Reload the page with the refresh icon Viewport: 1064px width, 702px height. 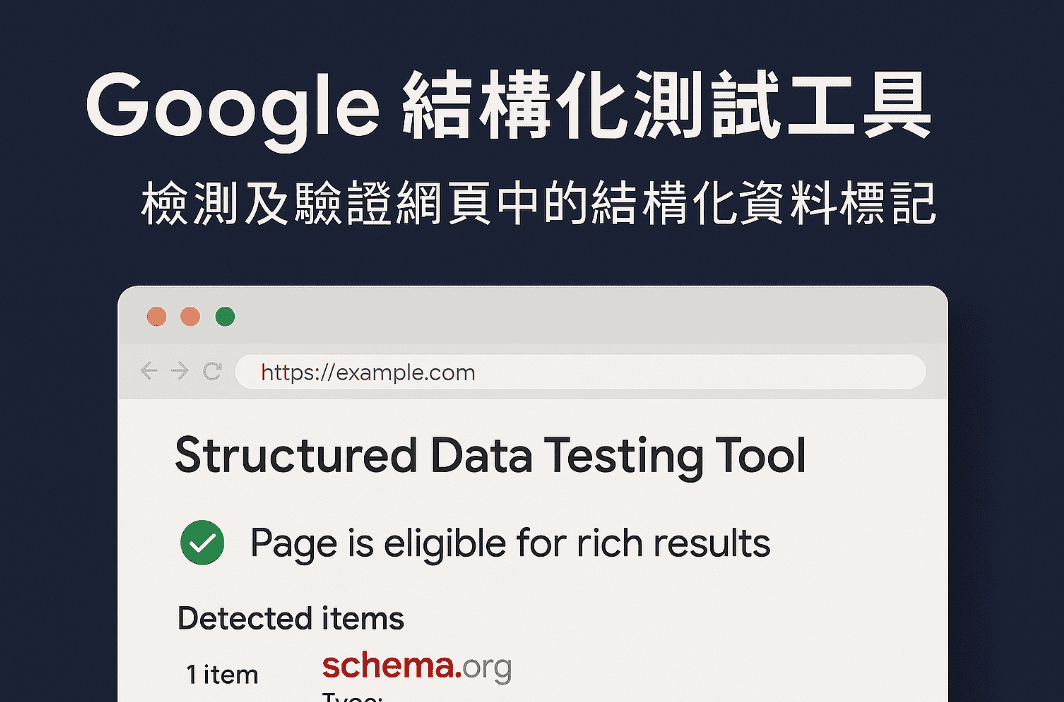(212, 371)
